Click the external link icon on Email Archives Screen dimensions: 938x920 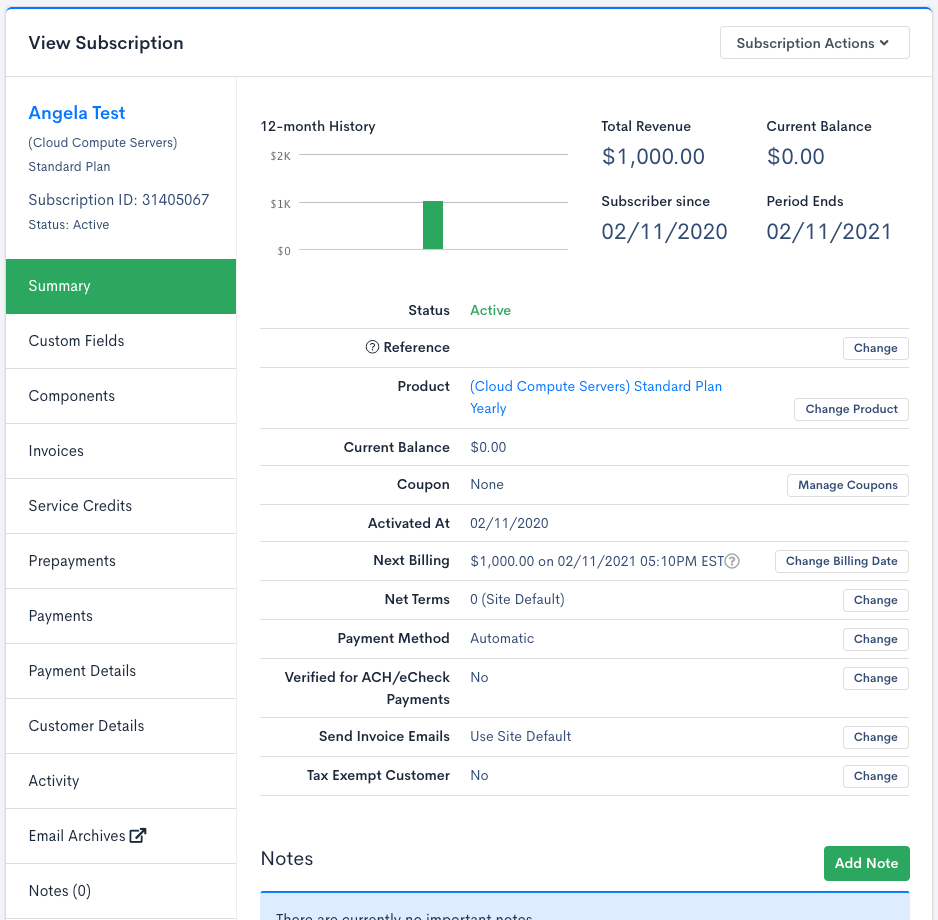pos(138,836)
